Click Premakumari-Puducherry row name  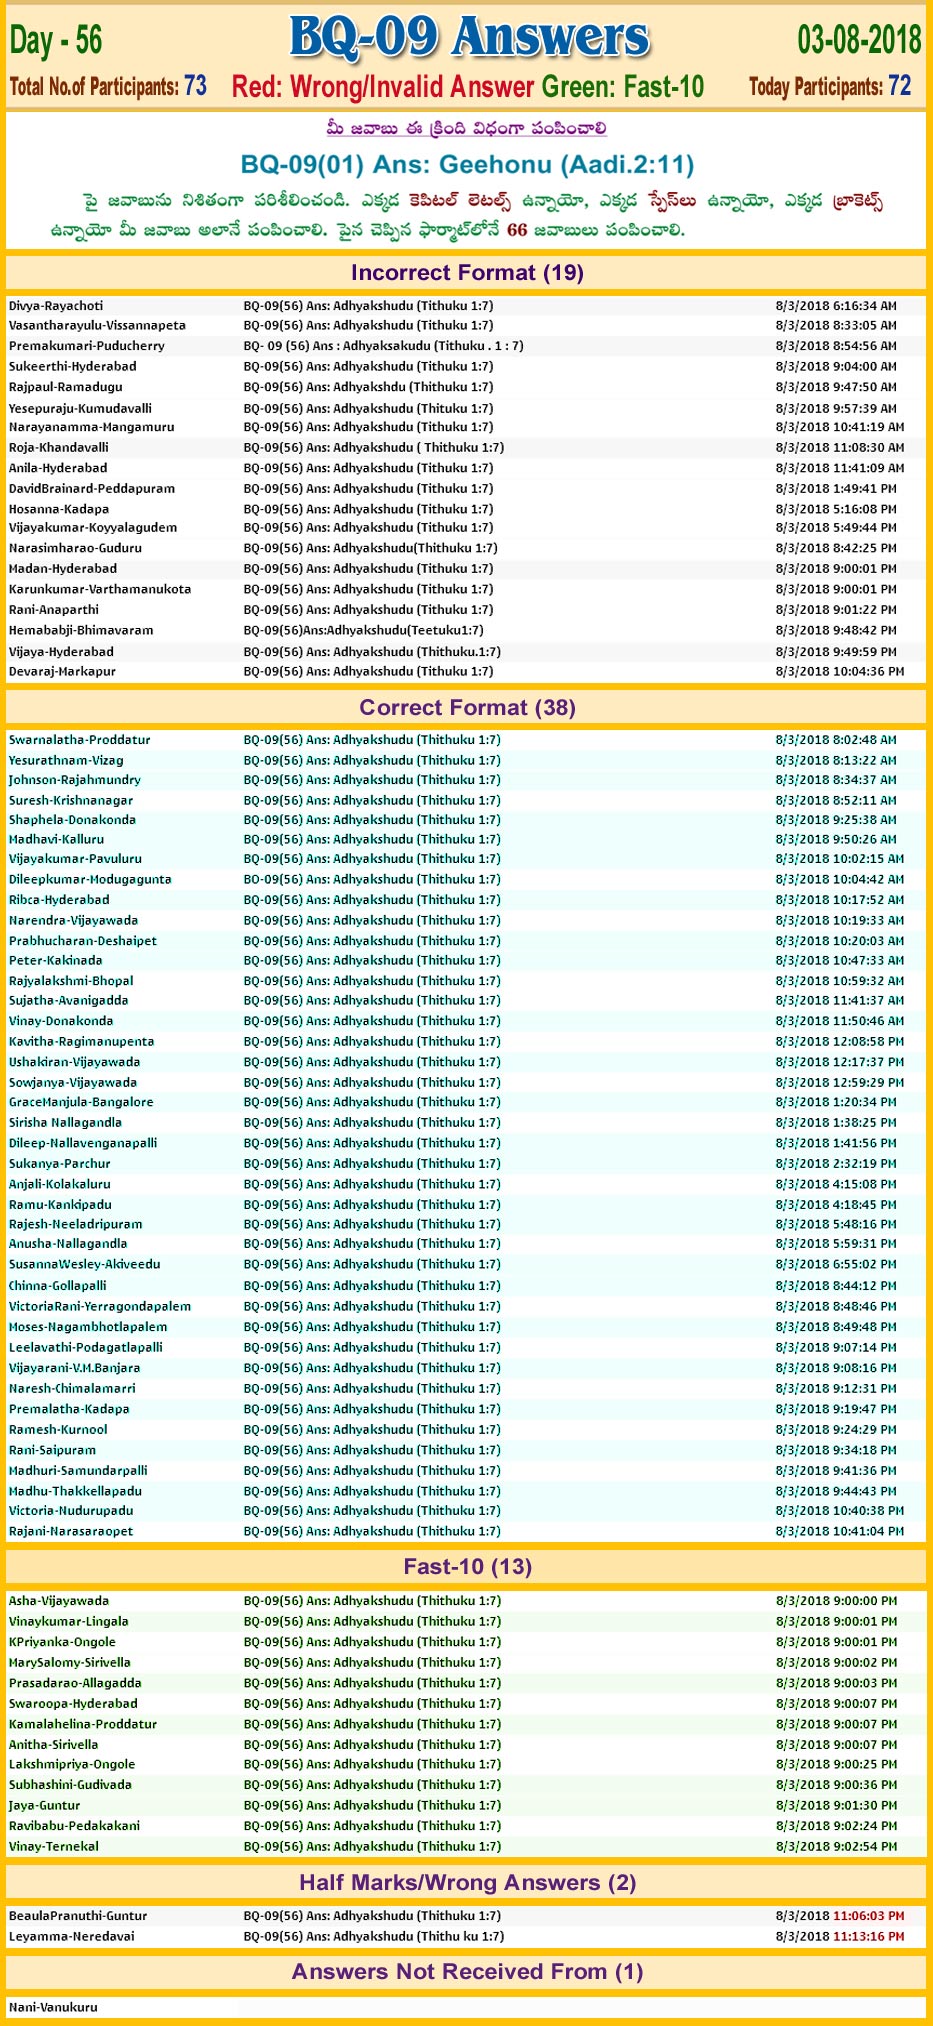87,346
